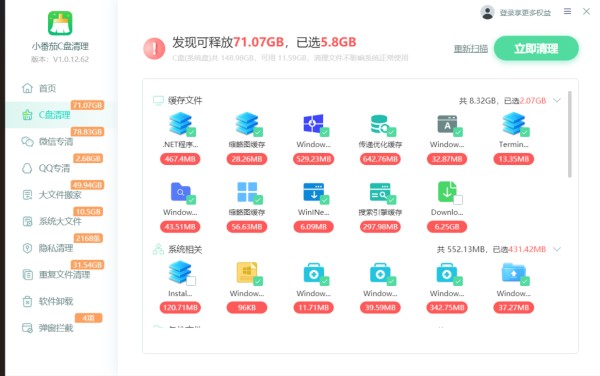
Task: Collapse the 缓存文件 section chevron
Action: click(x=557, y=101)
